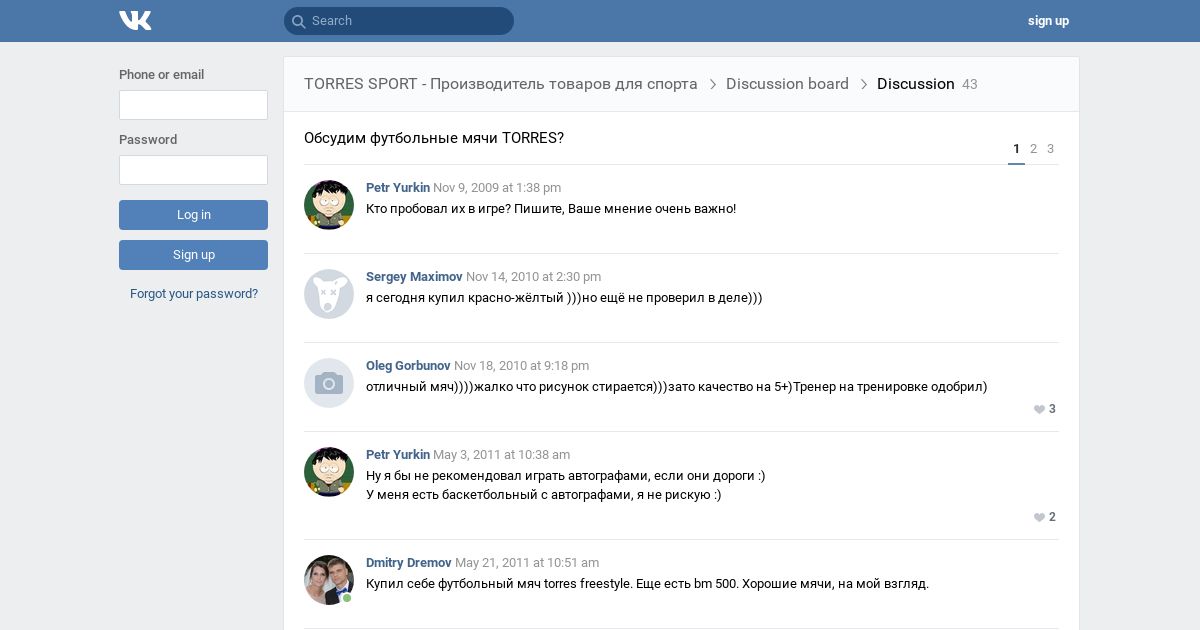Click timestamp May 3, 2011 at 10:38 am
This screenshot has height=630, width=1200.
tap(502, 455)
